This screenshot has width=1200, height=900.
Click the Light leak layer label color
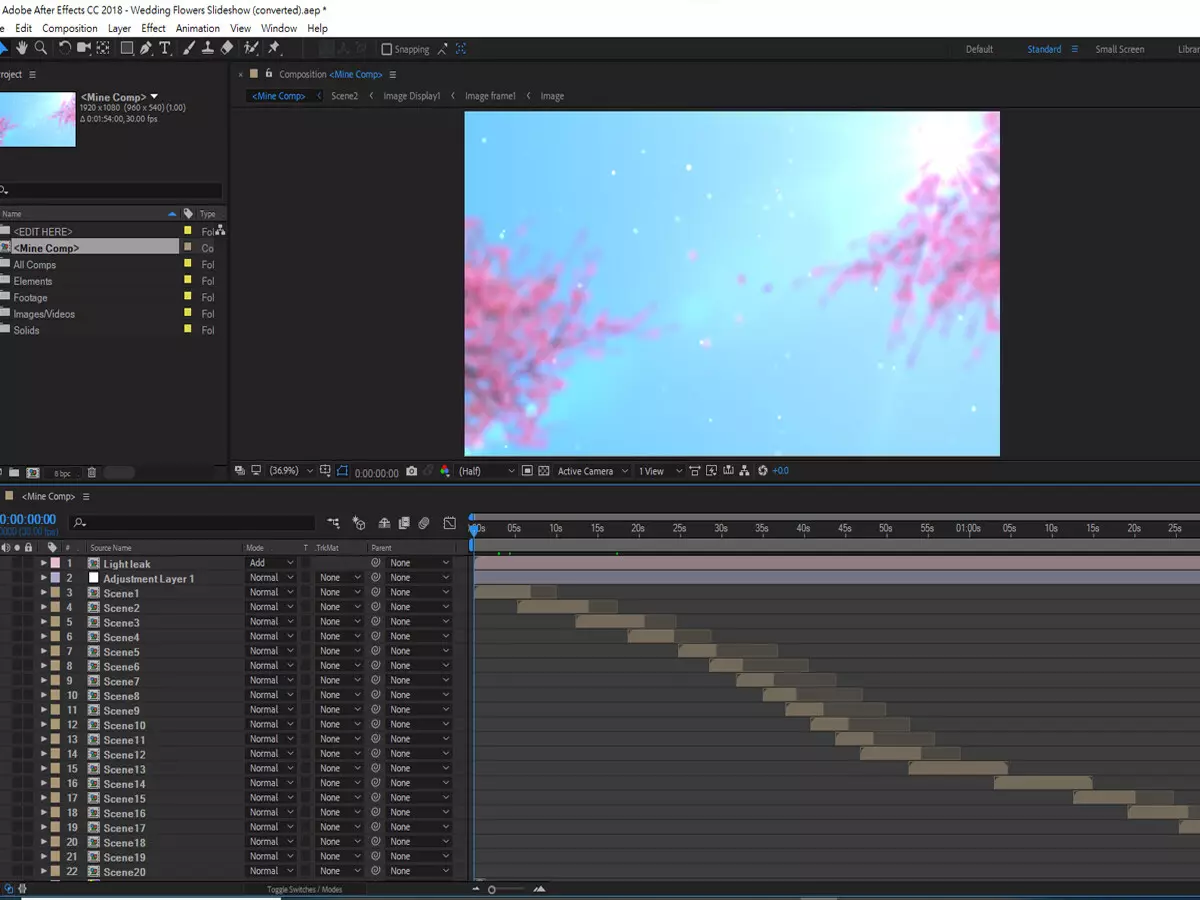(x=56, y=564)
